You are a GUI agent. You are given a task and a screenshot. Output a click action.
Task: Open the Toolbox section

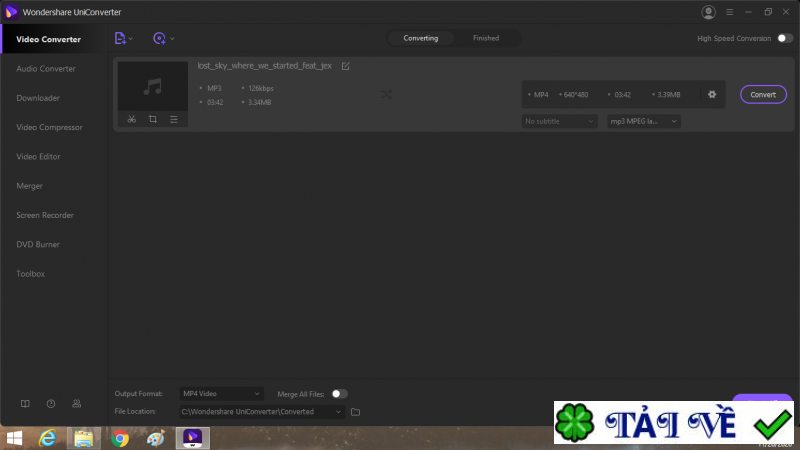click(x=31, y=274)
